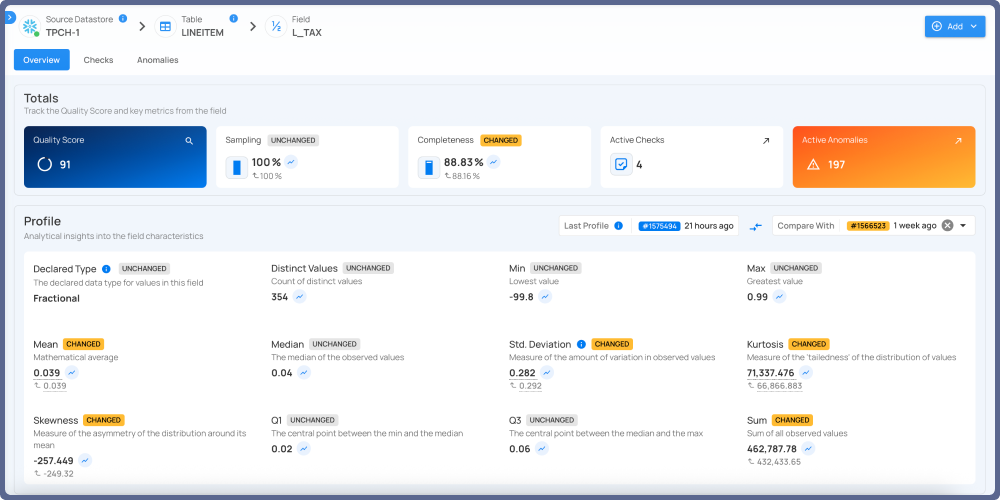Click the Active Anomalies count 197
The width and height of the screenshot is (1000, 500).
pos(837,165)
